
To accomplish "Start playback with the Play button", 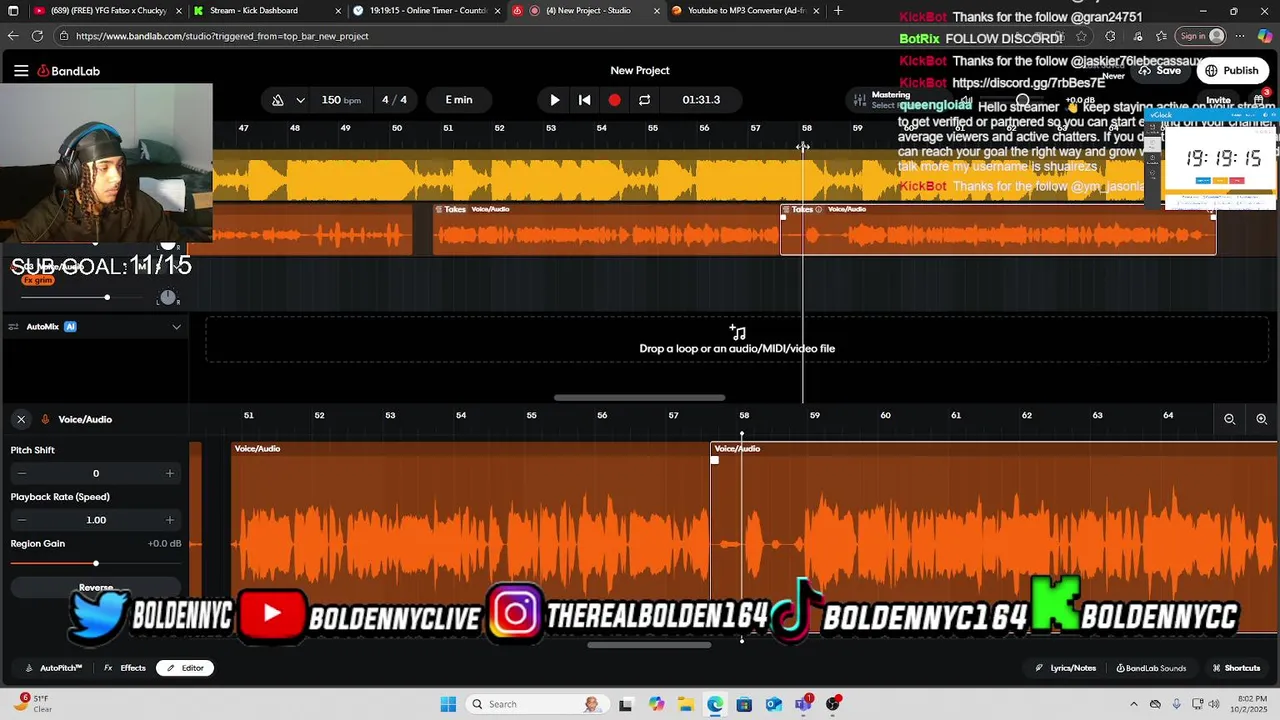I will click(555, 100).
